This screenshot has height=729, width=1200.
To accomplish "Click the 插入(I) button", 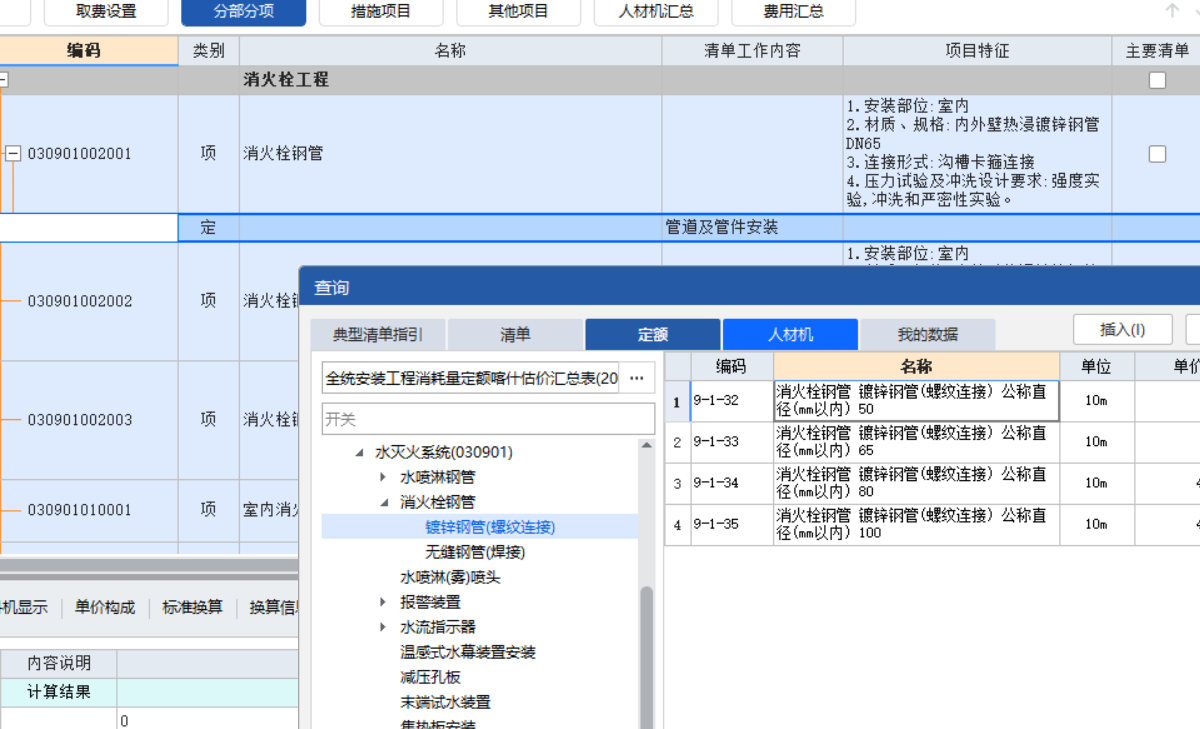I will tap(1122, 329).
